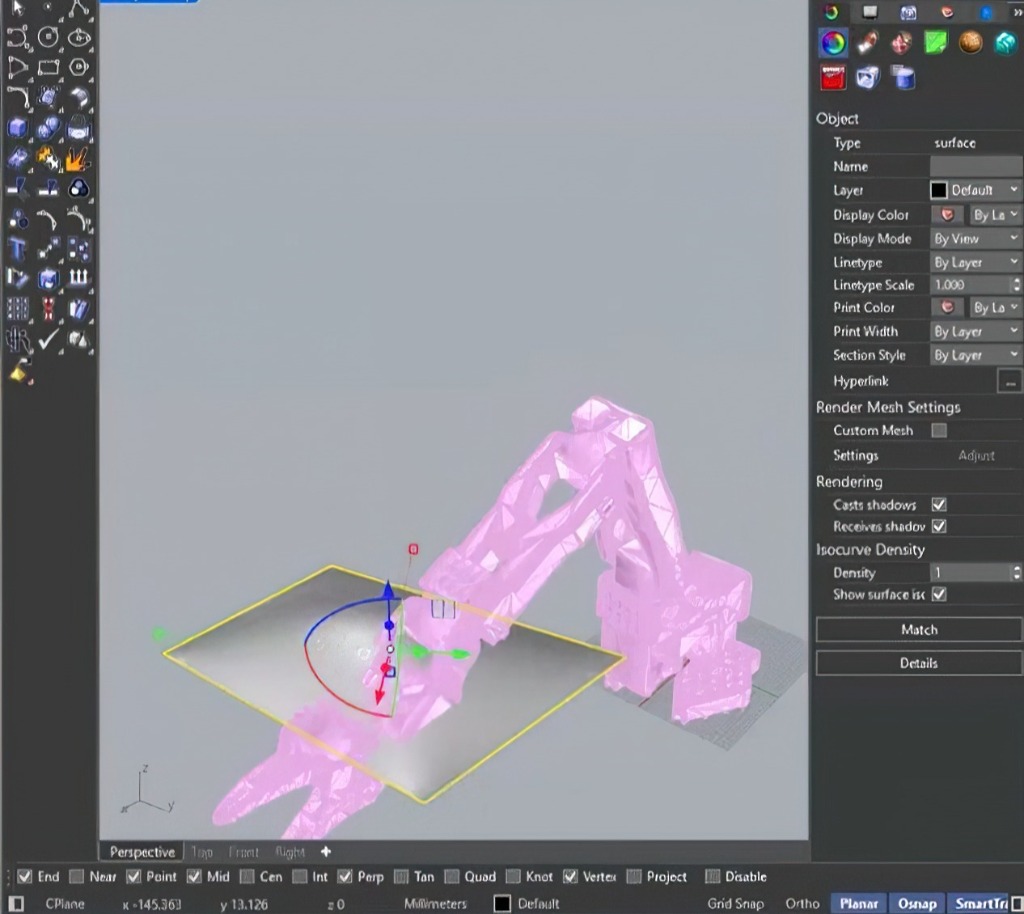The width and height of the screenshot is (1024, 914).
Task: Select the Text object tool
Action: click(x=18, y=248)
